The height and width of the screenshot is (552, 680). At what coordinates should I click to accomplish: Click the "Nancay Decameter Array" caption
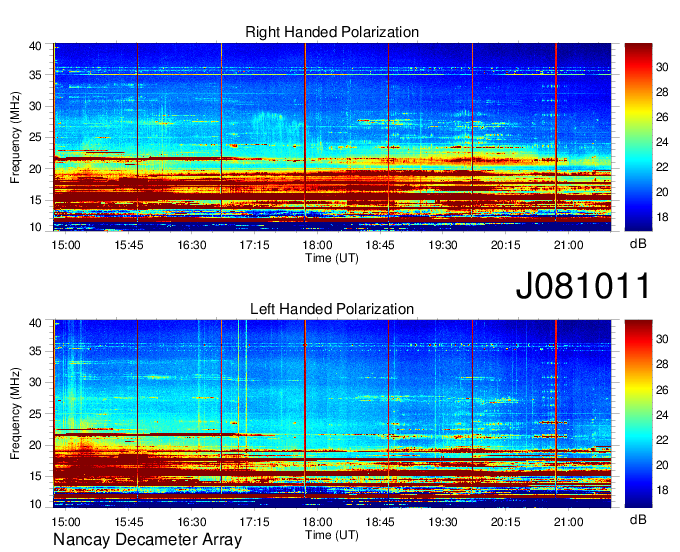pos(147,540)
